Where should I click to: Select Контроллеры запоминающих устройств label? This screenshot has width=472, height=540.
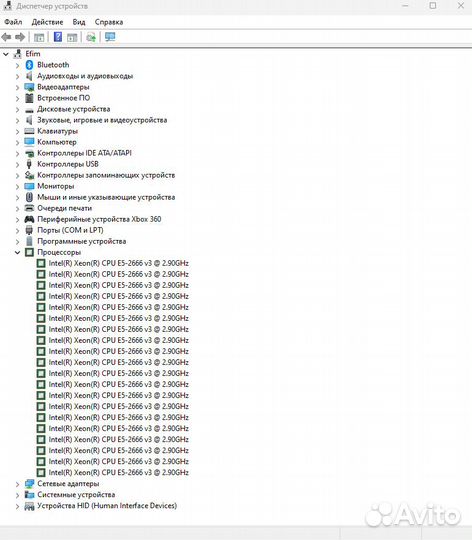106,175
